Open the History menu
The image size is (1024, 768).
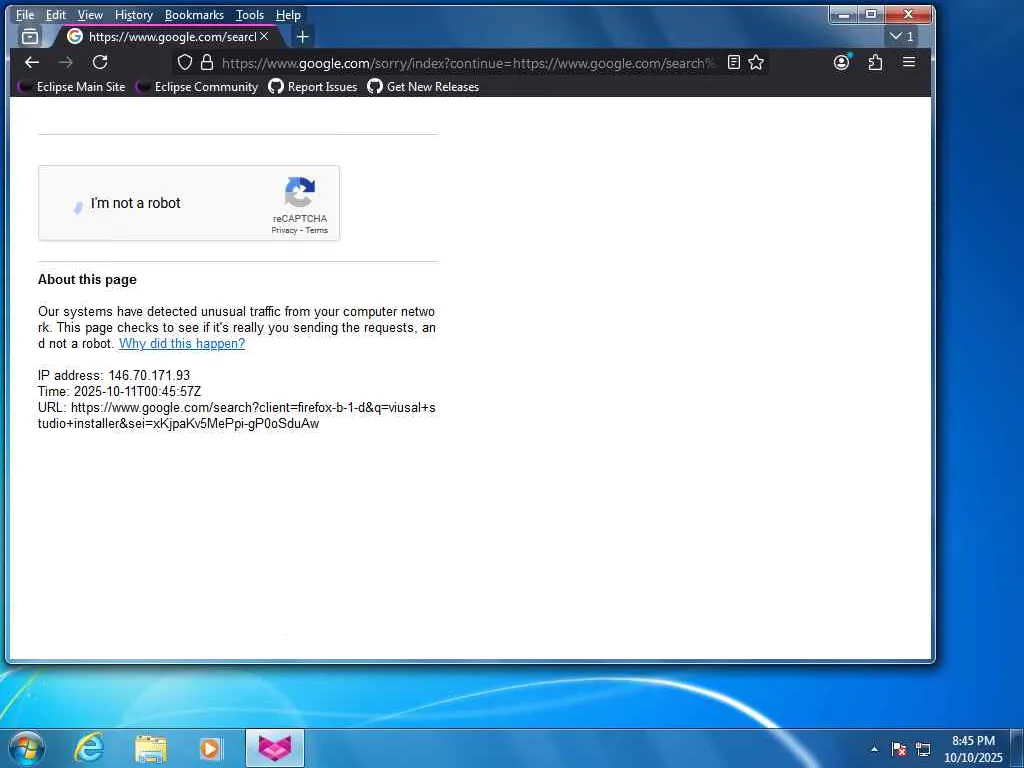pyautogui.click(x=133, y=15)
